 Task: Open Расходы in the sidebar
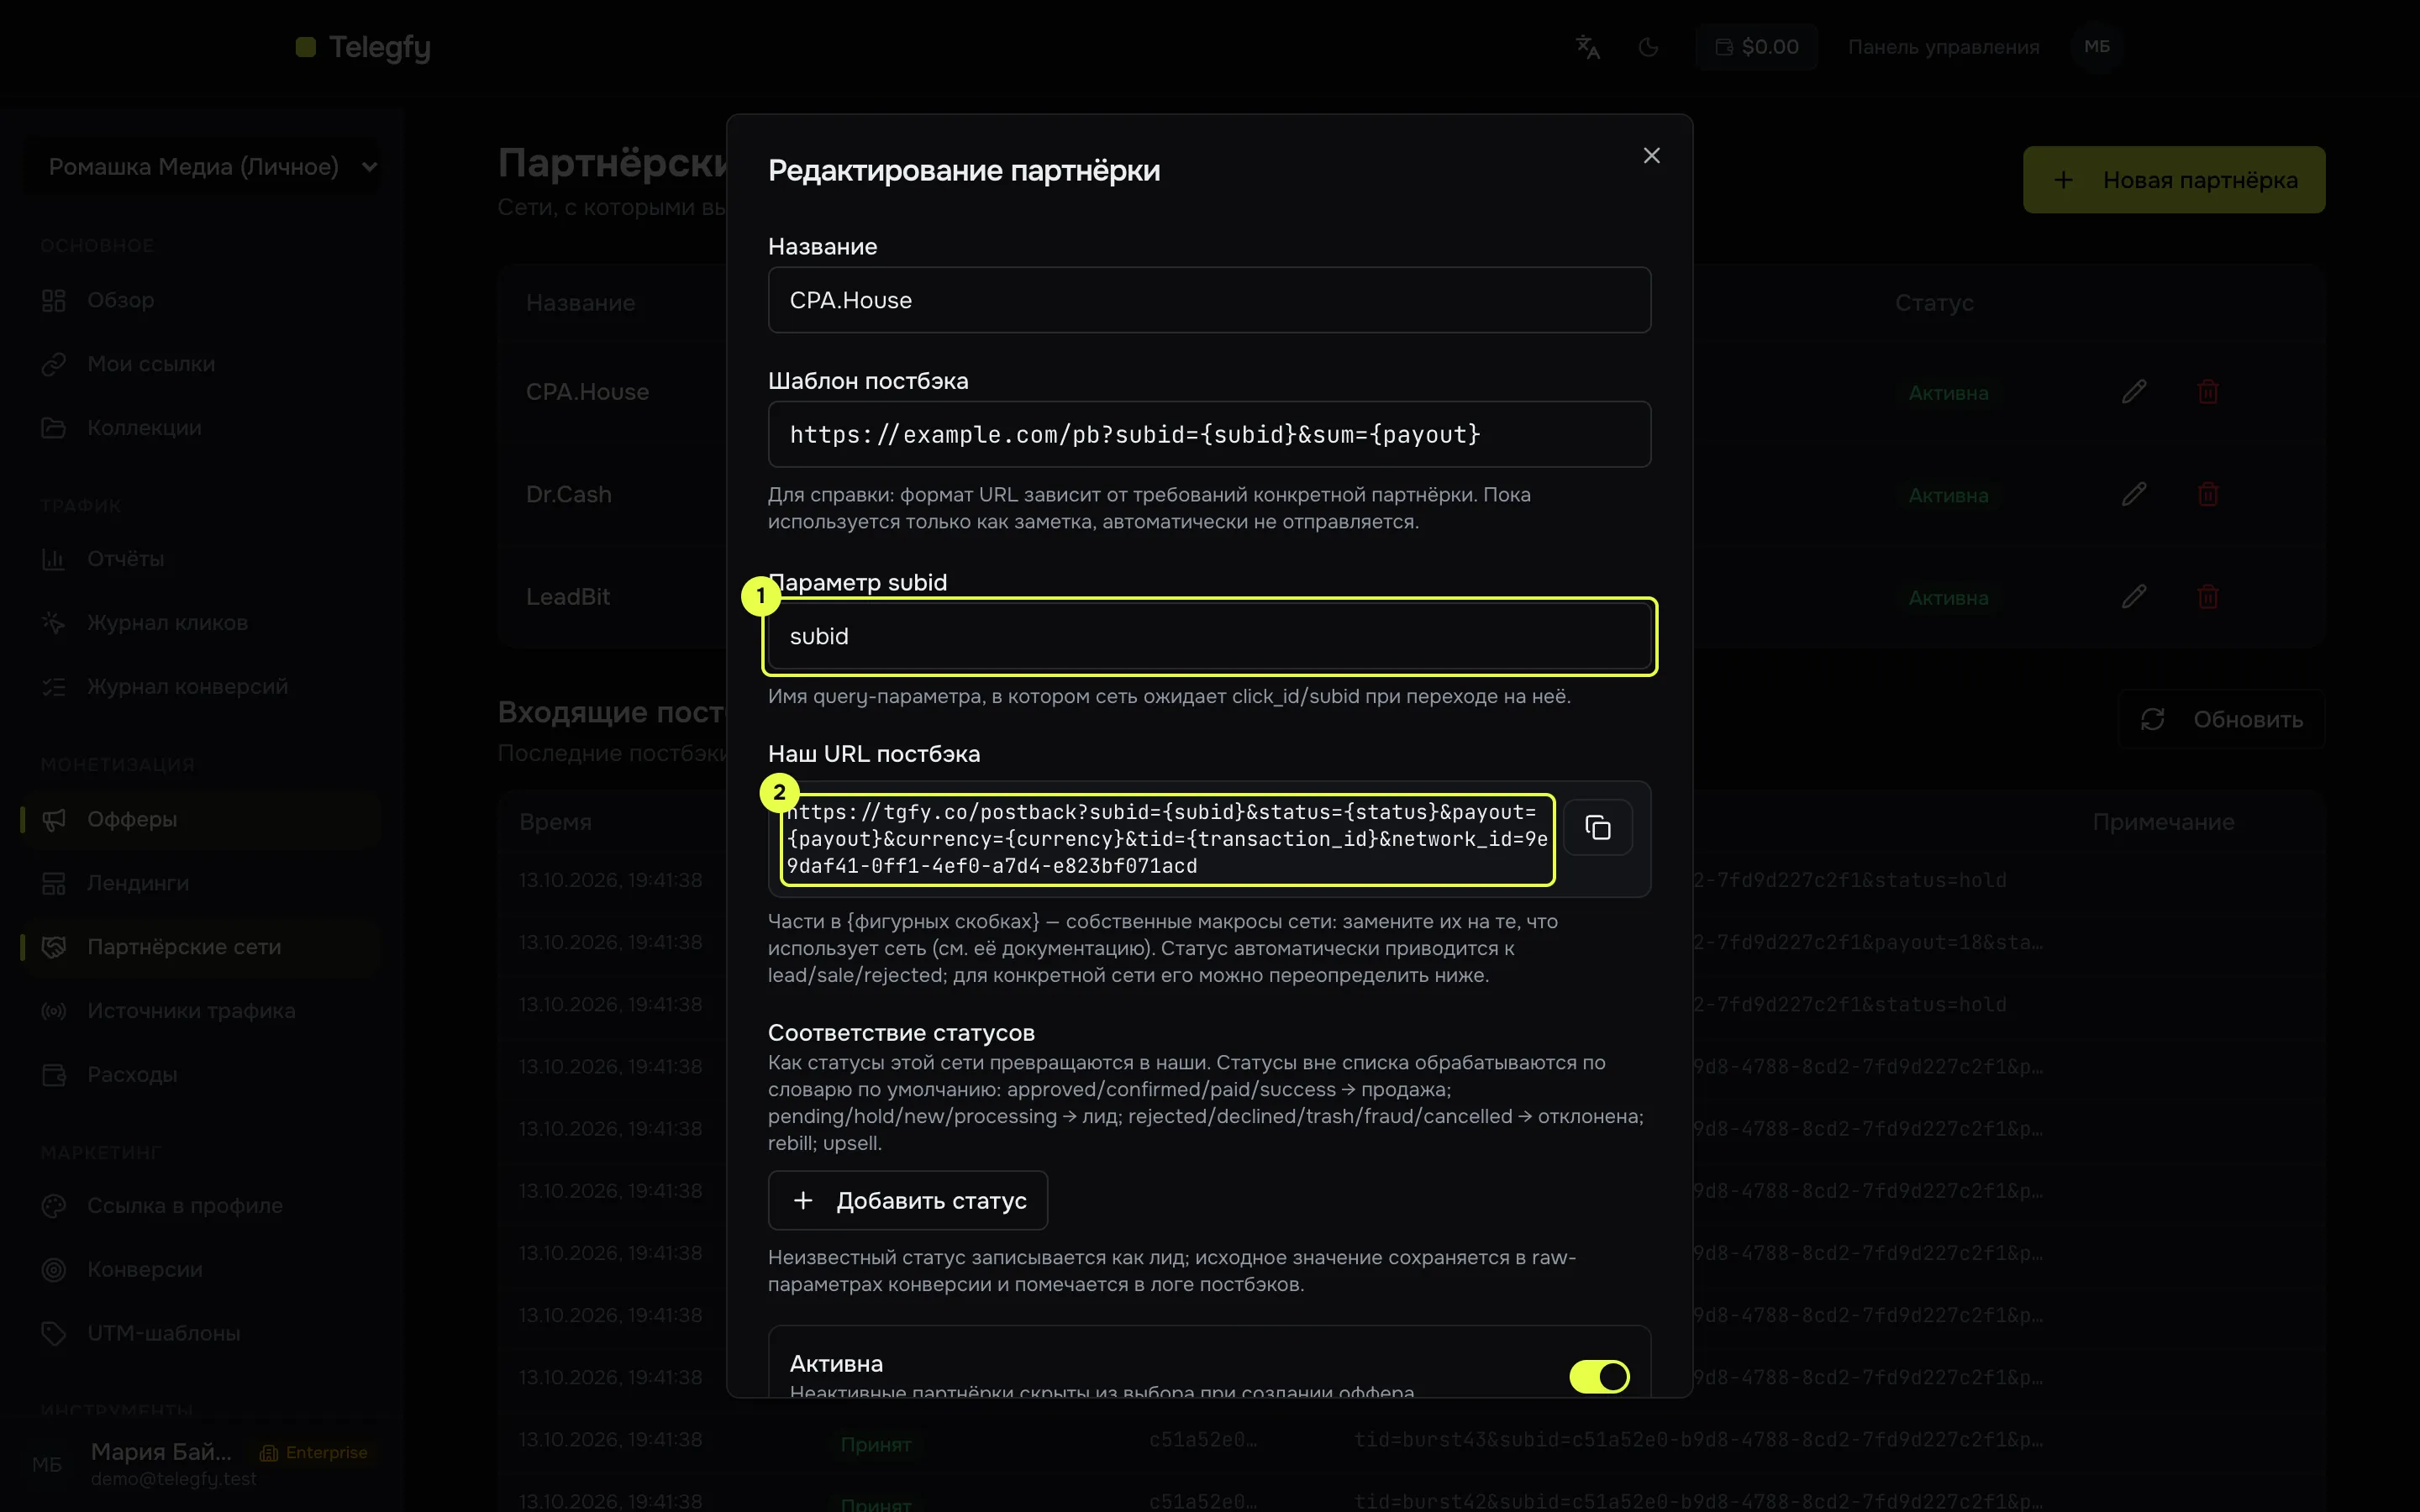click(201, 1075)
